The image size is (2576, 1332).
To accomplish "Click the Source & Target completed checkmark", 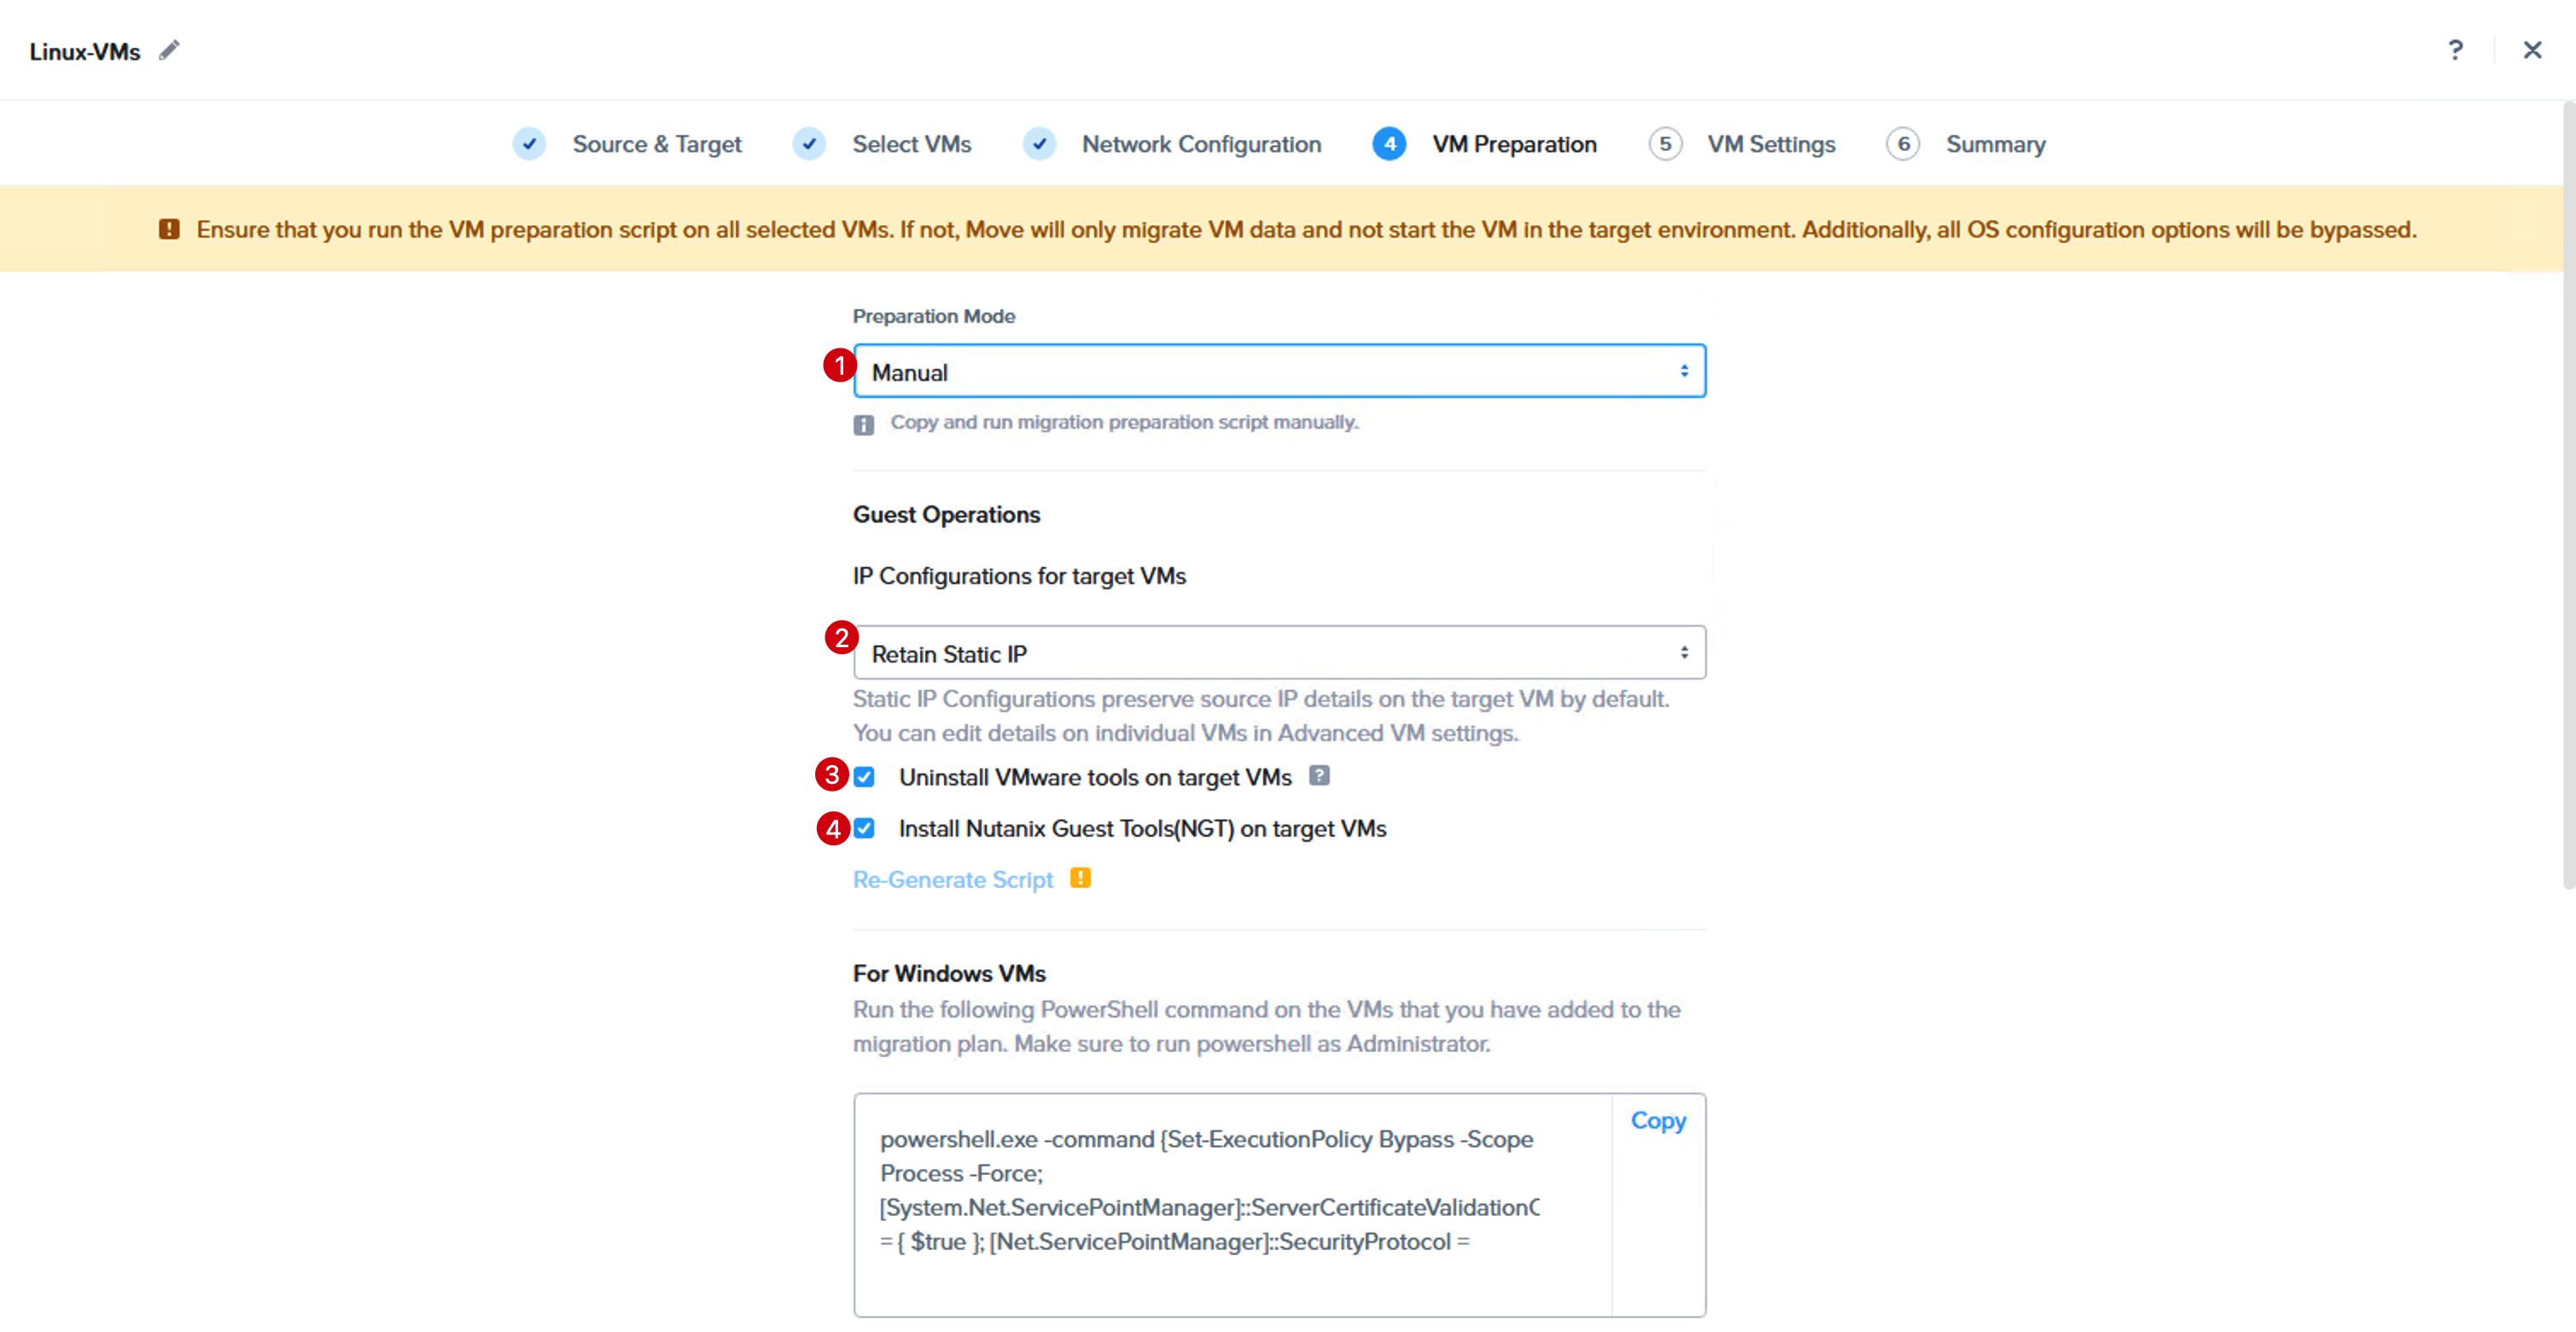I will pos(529,144).
